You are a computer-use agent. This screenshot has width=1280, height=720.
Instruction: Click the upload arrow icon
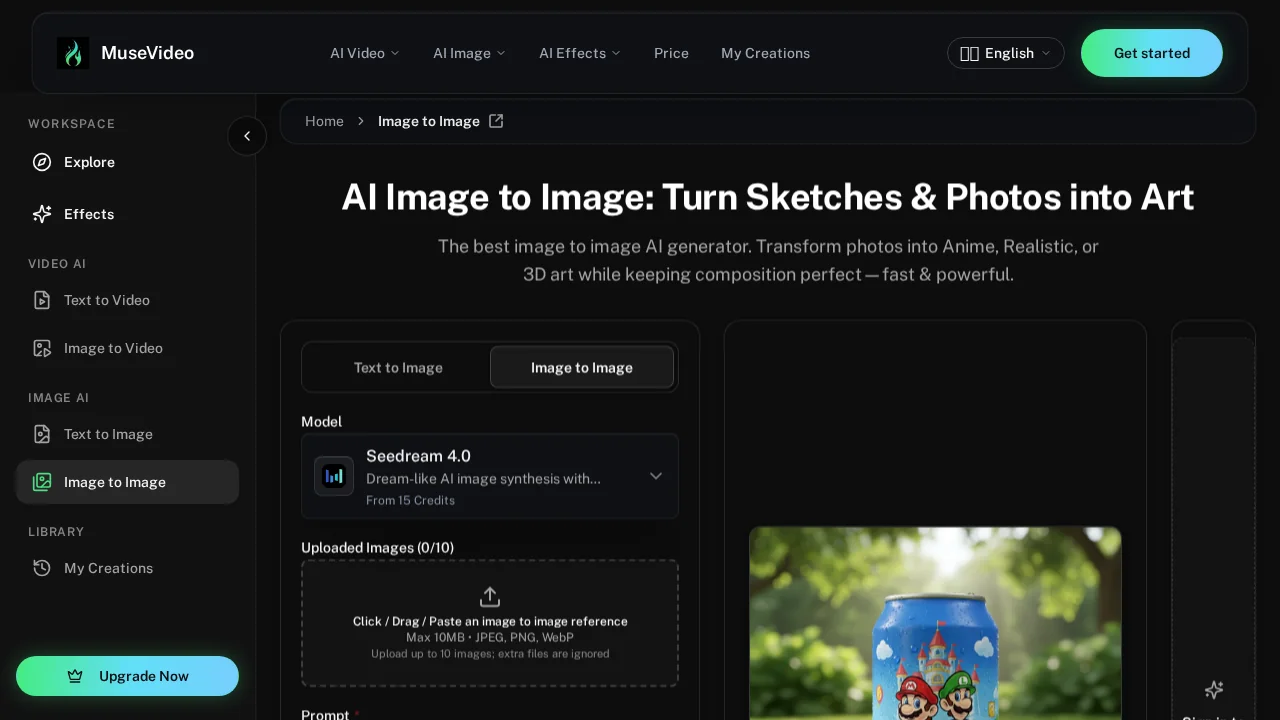pos(490,596)
